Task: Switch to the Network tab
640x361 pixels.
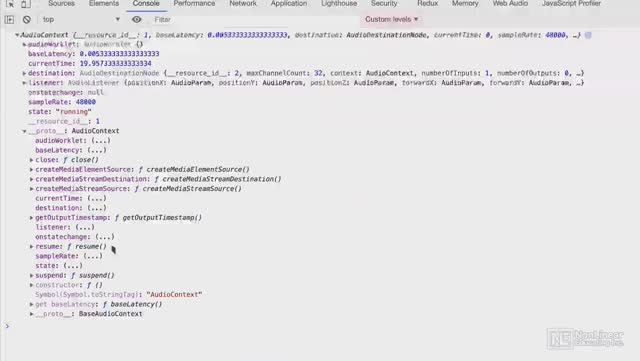Action: (242, 4)
